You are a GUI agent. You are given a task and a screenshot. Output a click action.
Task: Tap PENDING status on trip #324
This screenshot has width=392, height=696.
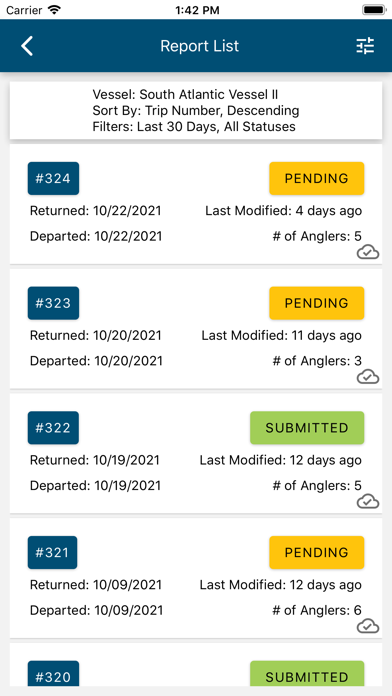[317, 178]
